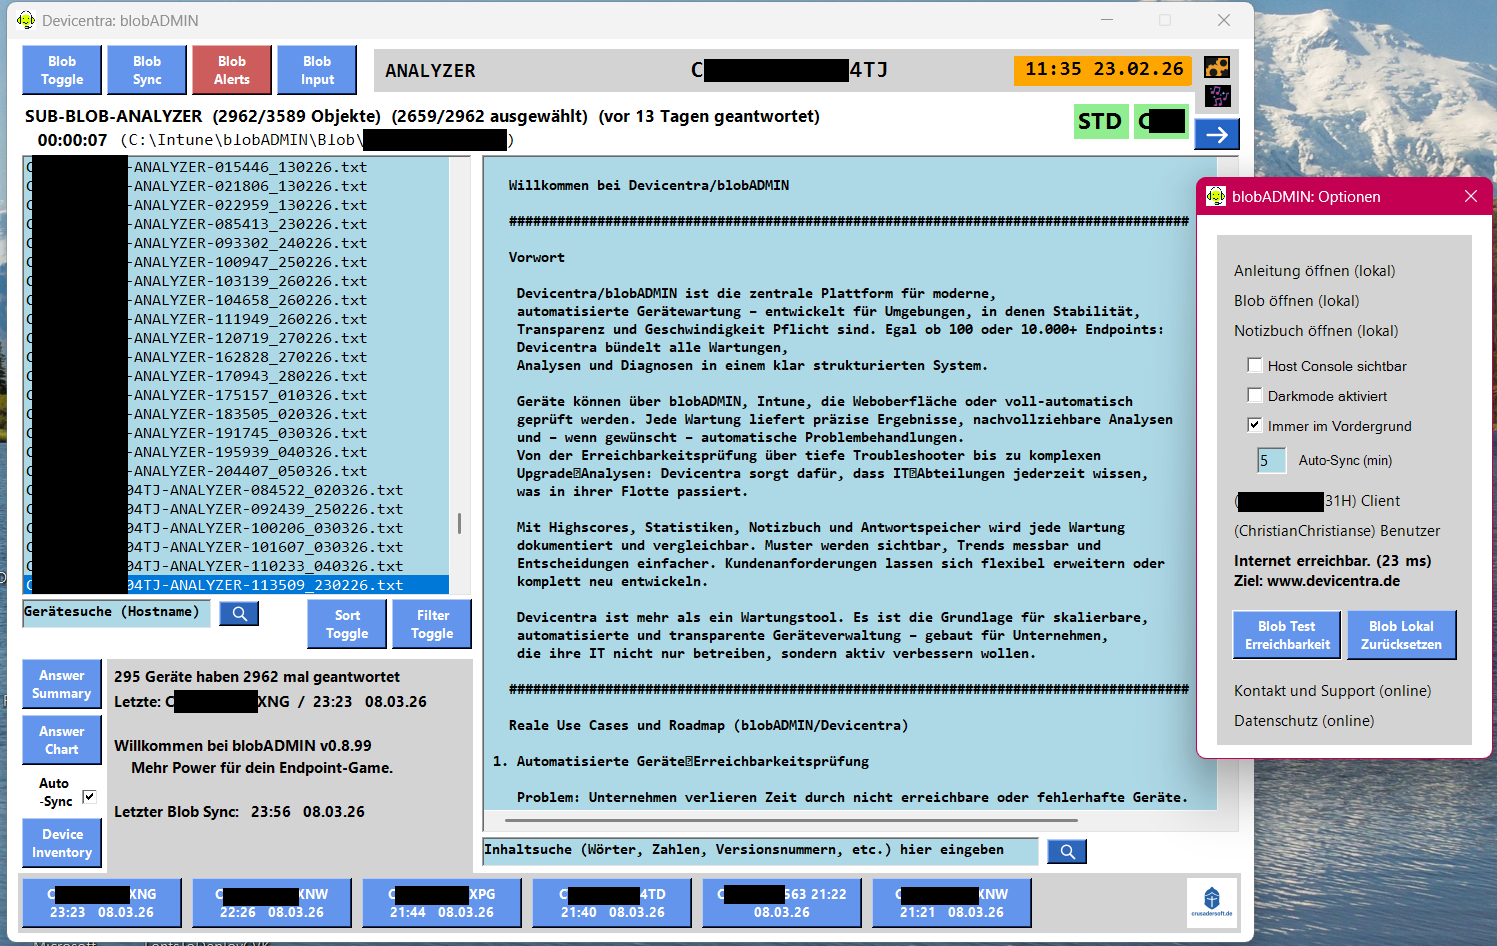
Task: Click Sort Toggle
Action: 346,623
